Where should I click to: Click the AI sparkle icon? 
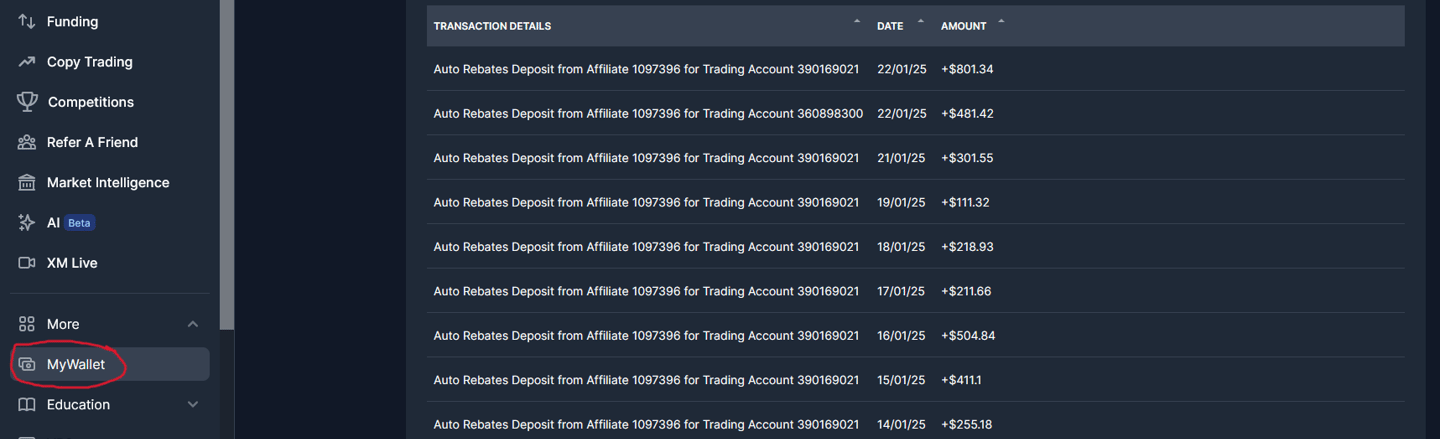[x=27, y=223]
